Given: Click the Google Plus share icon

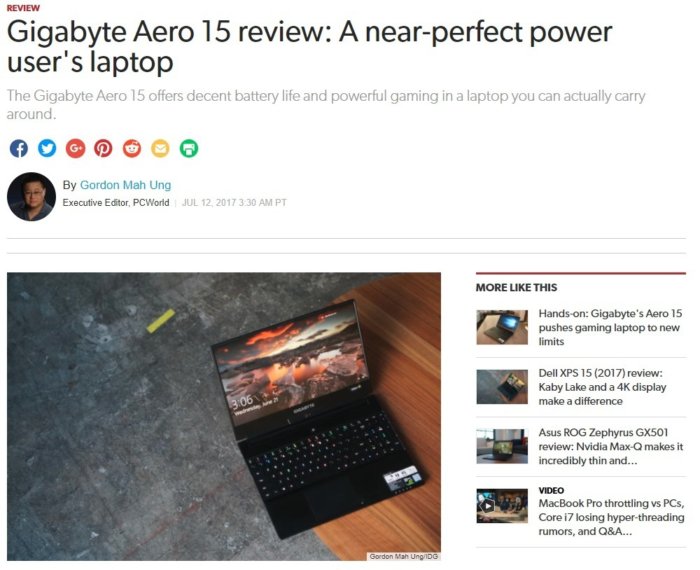Looking at the screenshot, I should (x=75, y=149).
